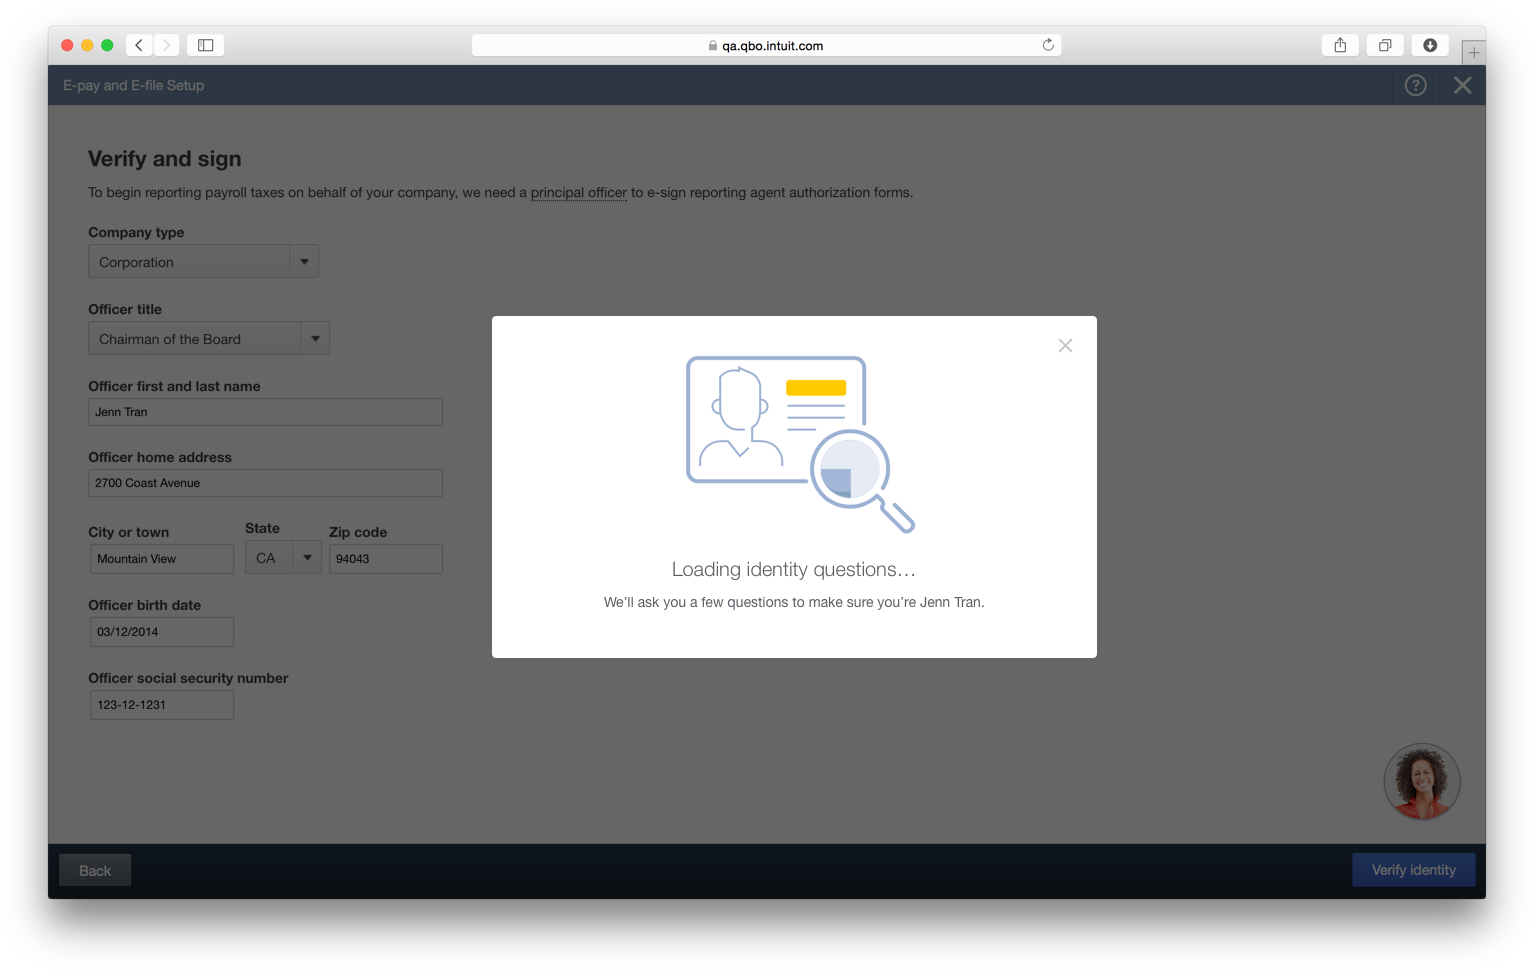Click the Officer first and last name field
Viewport: 1534px width, 973px height.
[x=265, y=412]
